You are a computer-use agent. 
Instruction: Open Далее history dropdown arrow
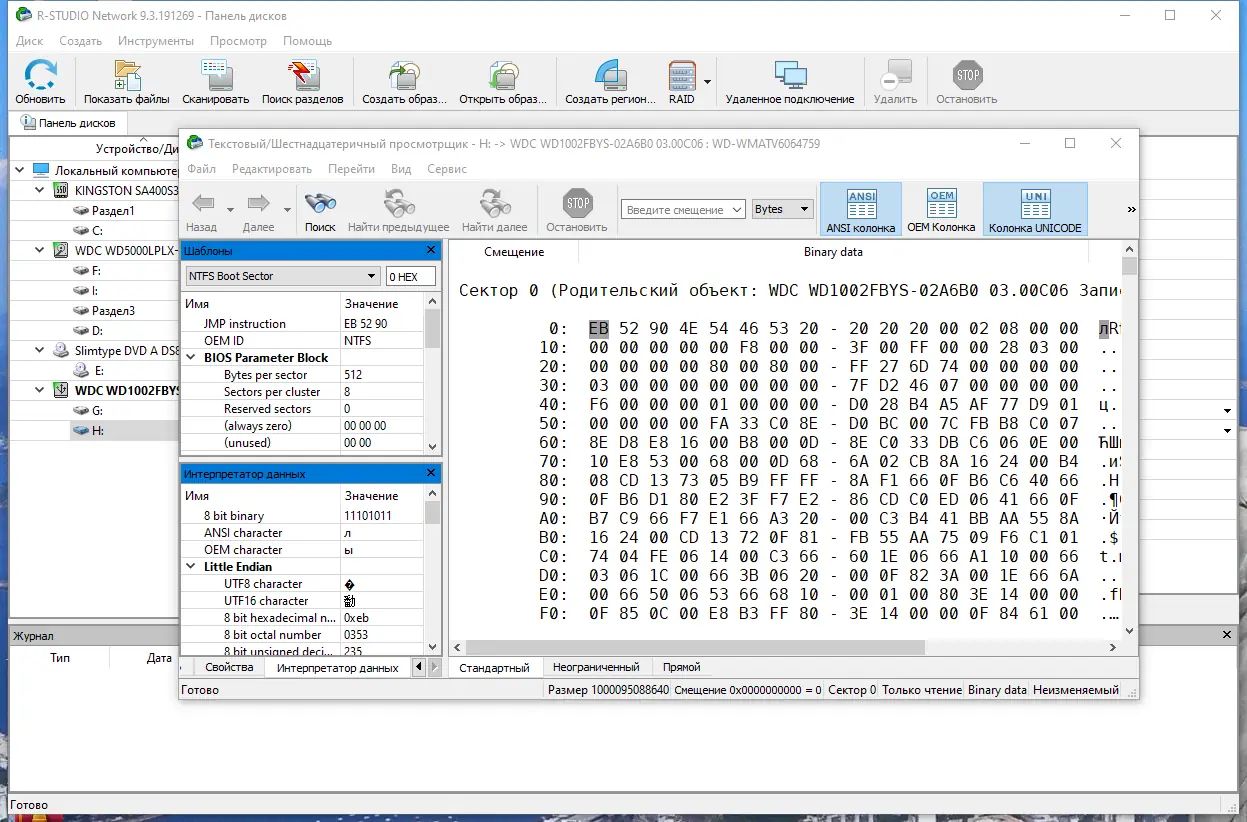pos(287,210)
